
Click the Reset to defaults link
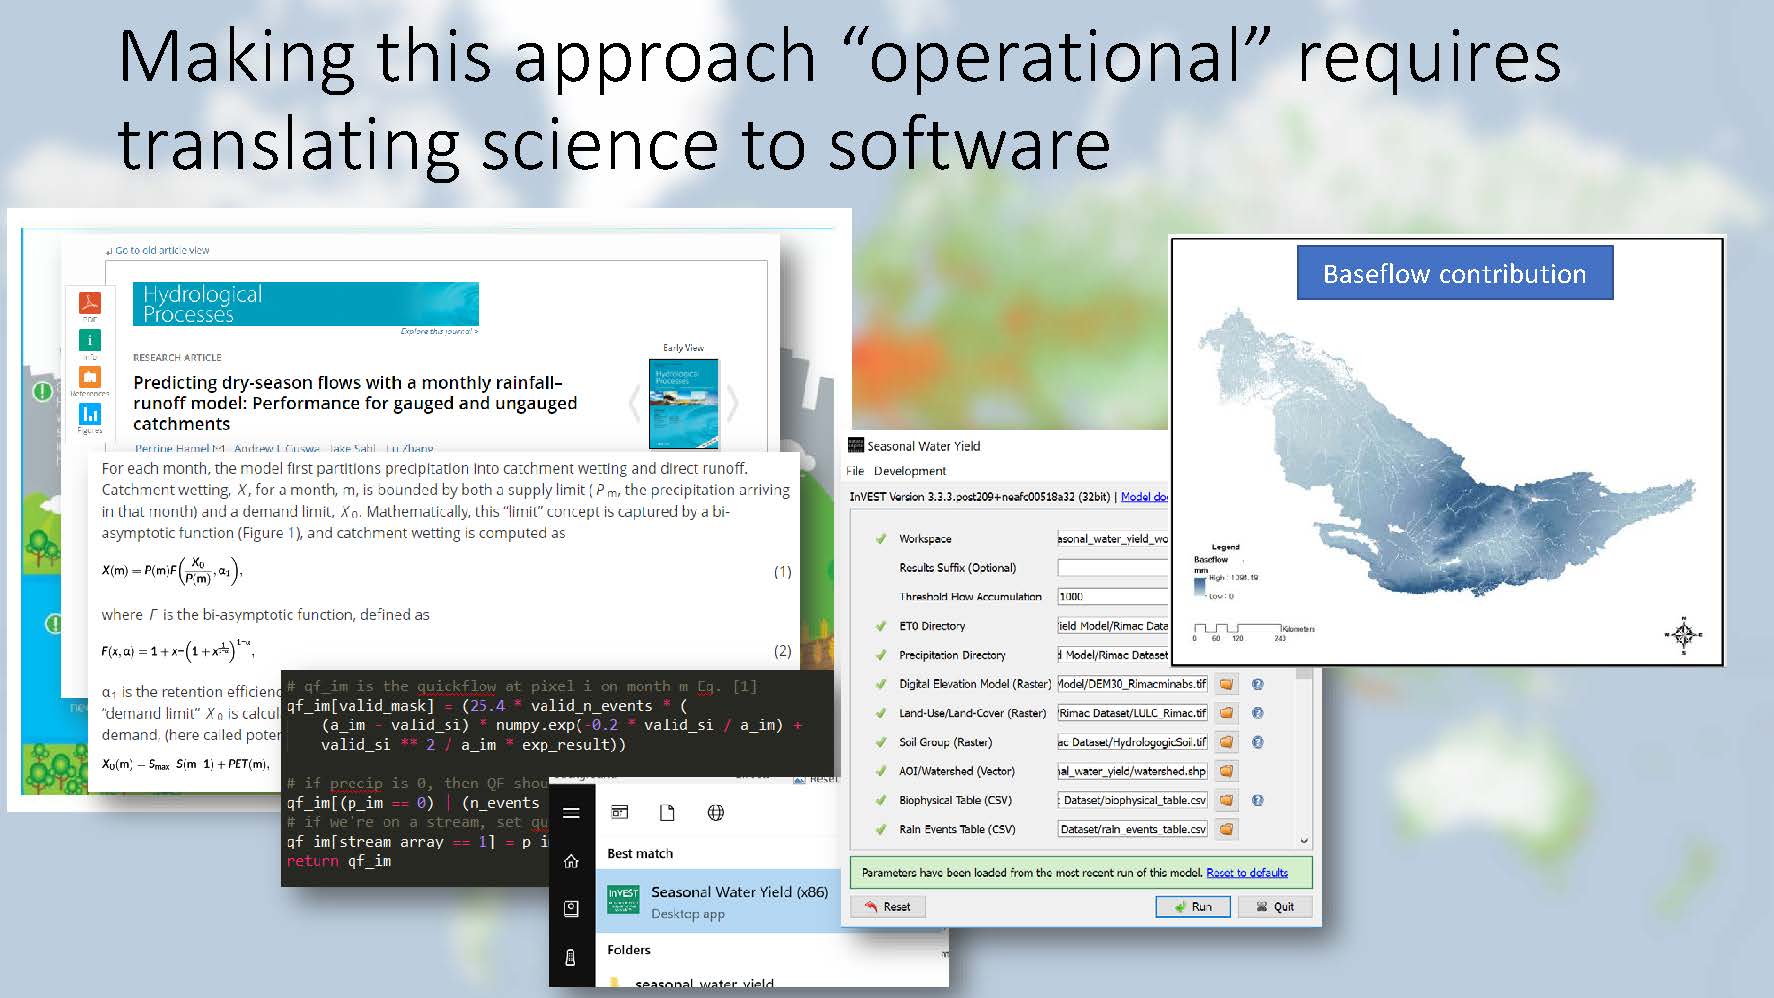(1247, 873)
